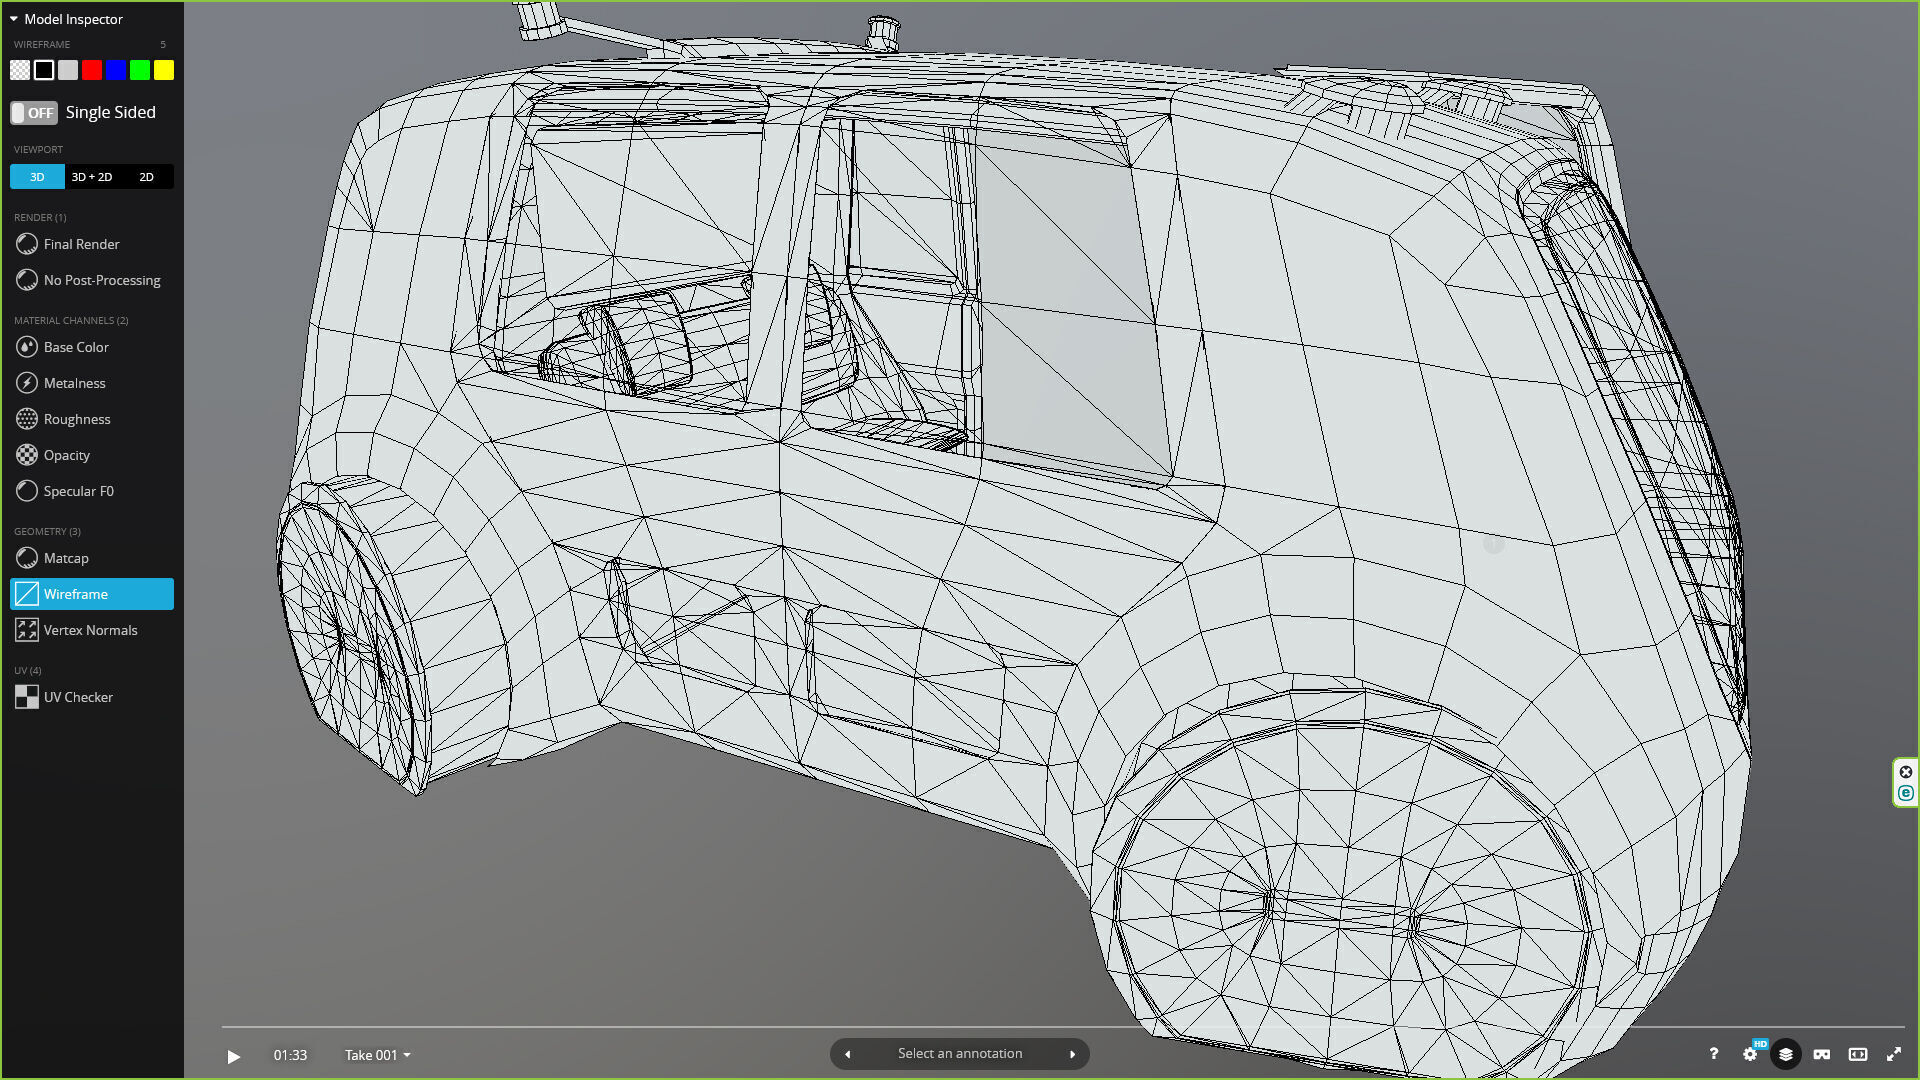Switch to Final Render mode
The image size is (1920, 1080).
point(81,244)
